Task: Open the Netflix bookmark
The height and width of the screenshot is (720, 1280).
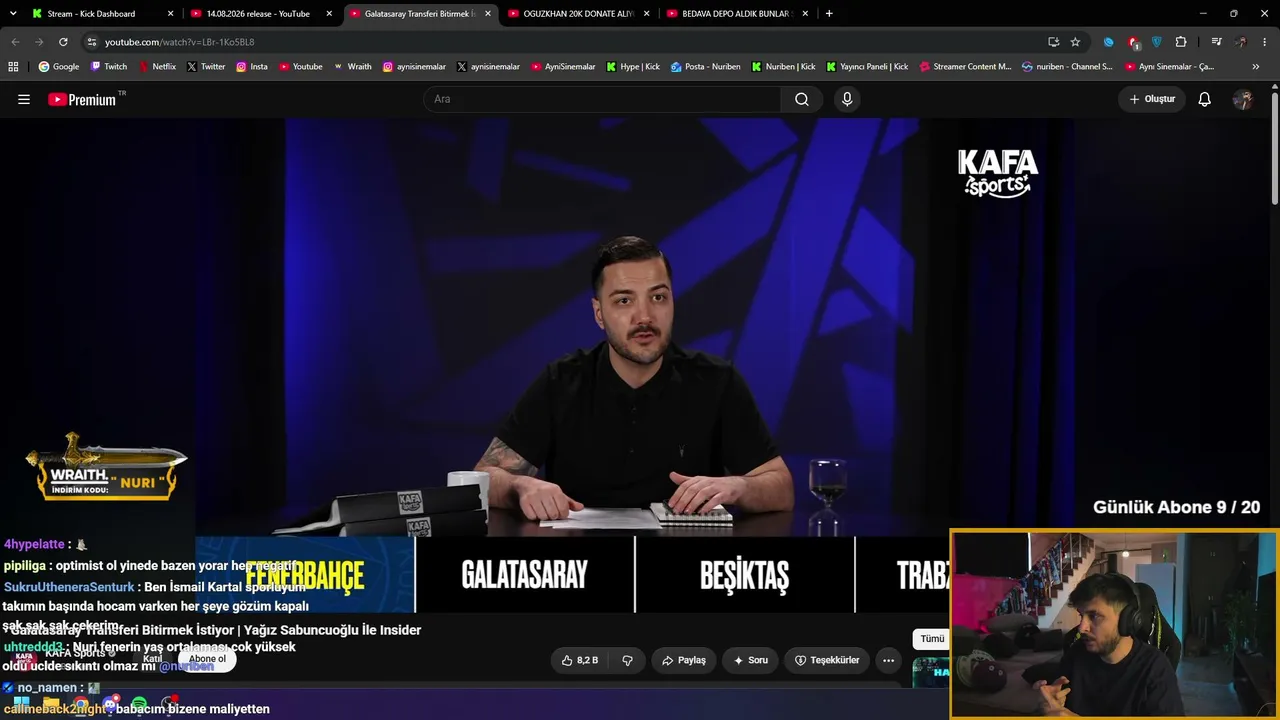Action: tap(156, 67)
